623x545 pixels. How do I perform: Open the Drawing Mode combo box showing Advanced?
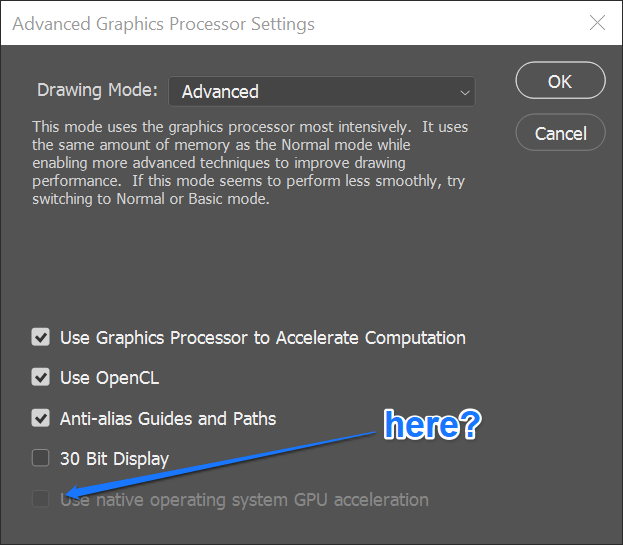pyautogui.click(x=320, y=91)
